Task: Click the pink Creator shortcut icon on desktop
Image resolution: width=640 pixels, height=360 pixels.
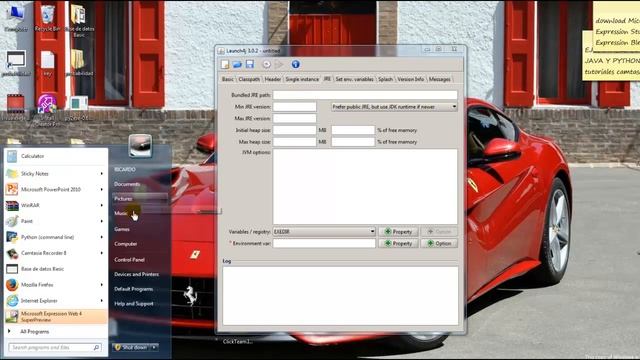Action: (x=47, y=104)
